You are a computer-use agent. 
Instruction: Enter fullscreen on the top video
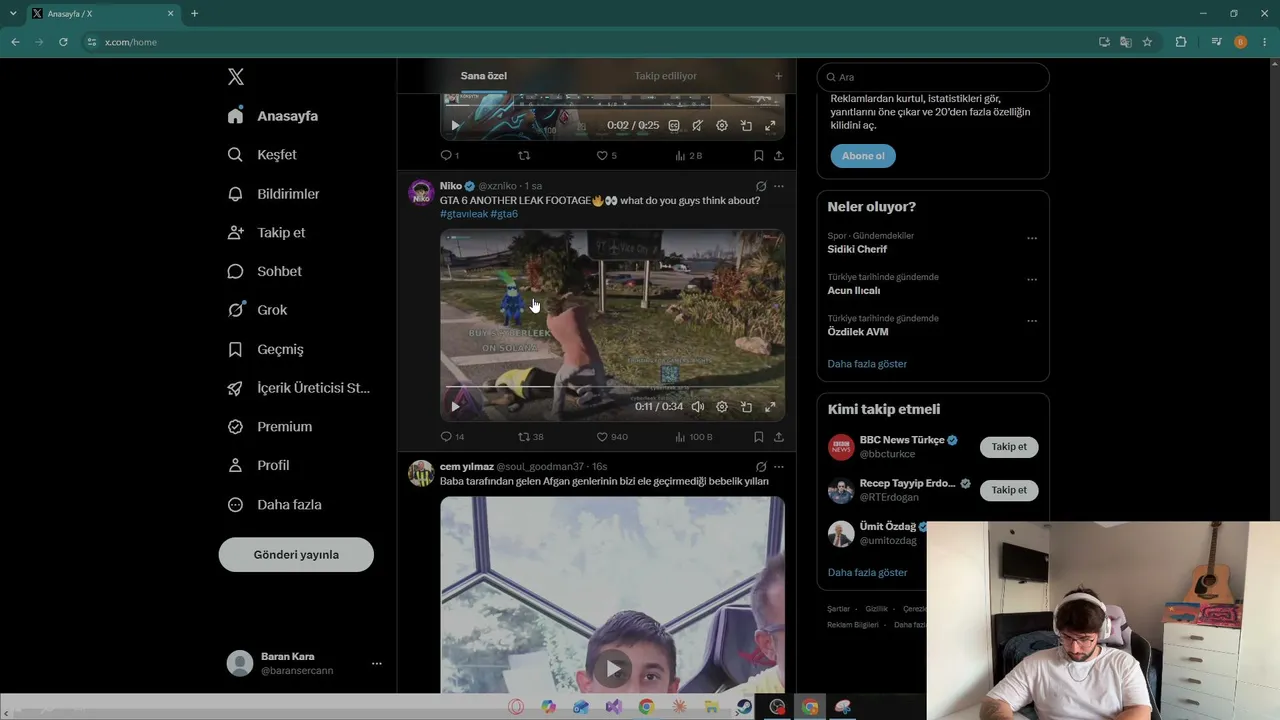pos(770,126)
